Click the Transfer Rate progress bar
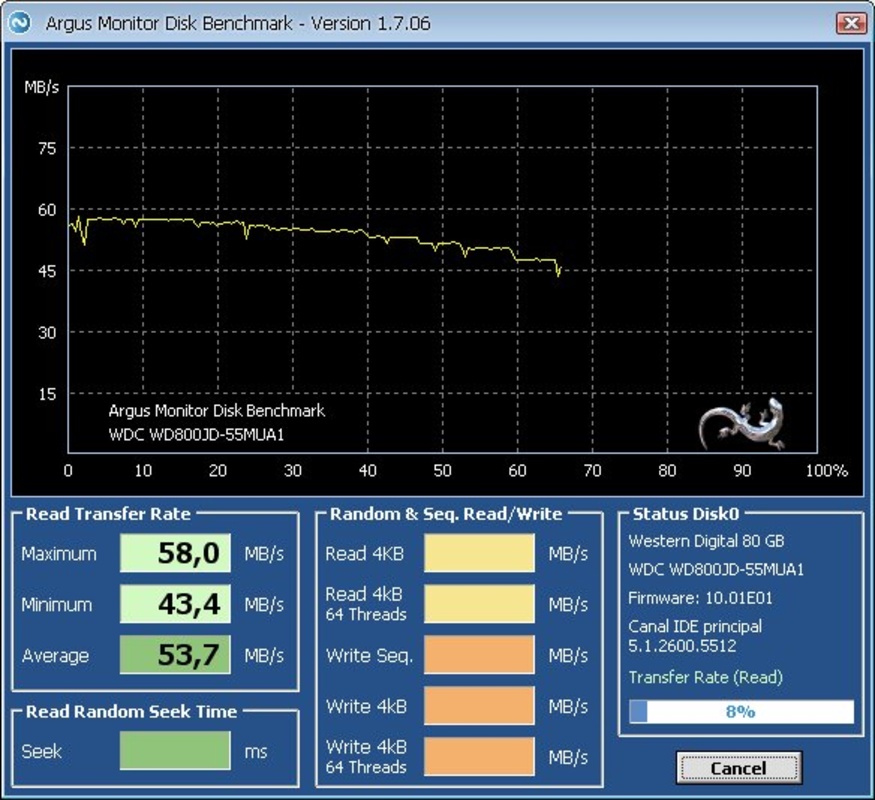Image resolution: width=875 pixels, height=800 pixels. 740,712
